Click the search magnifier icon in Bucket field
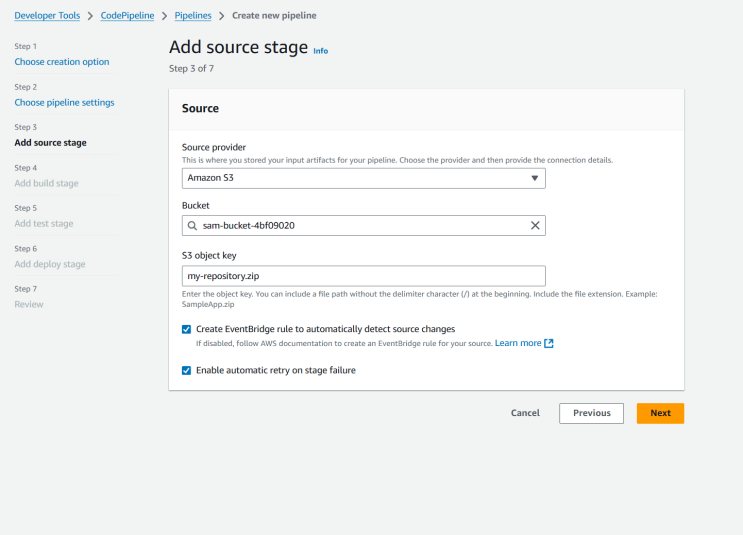 point(192,226)
